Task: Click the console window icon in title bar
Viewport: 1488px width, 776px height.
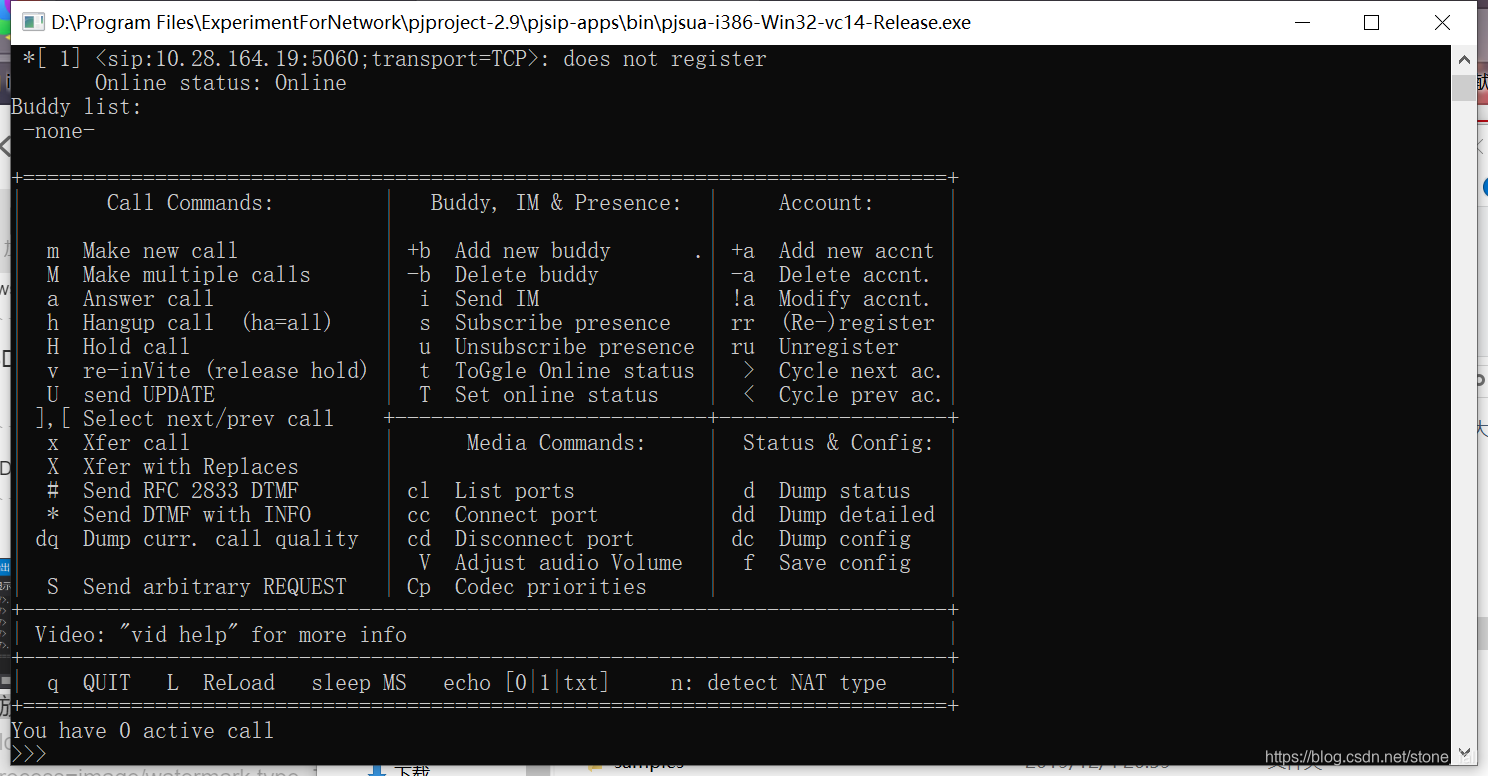Action: point(32,22)
